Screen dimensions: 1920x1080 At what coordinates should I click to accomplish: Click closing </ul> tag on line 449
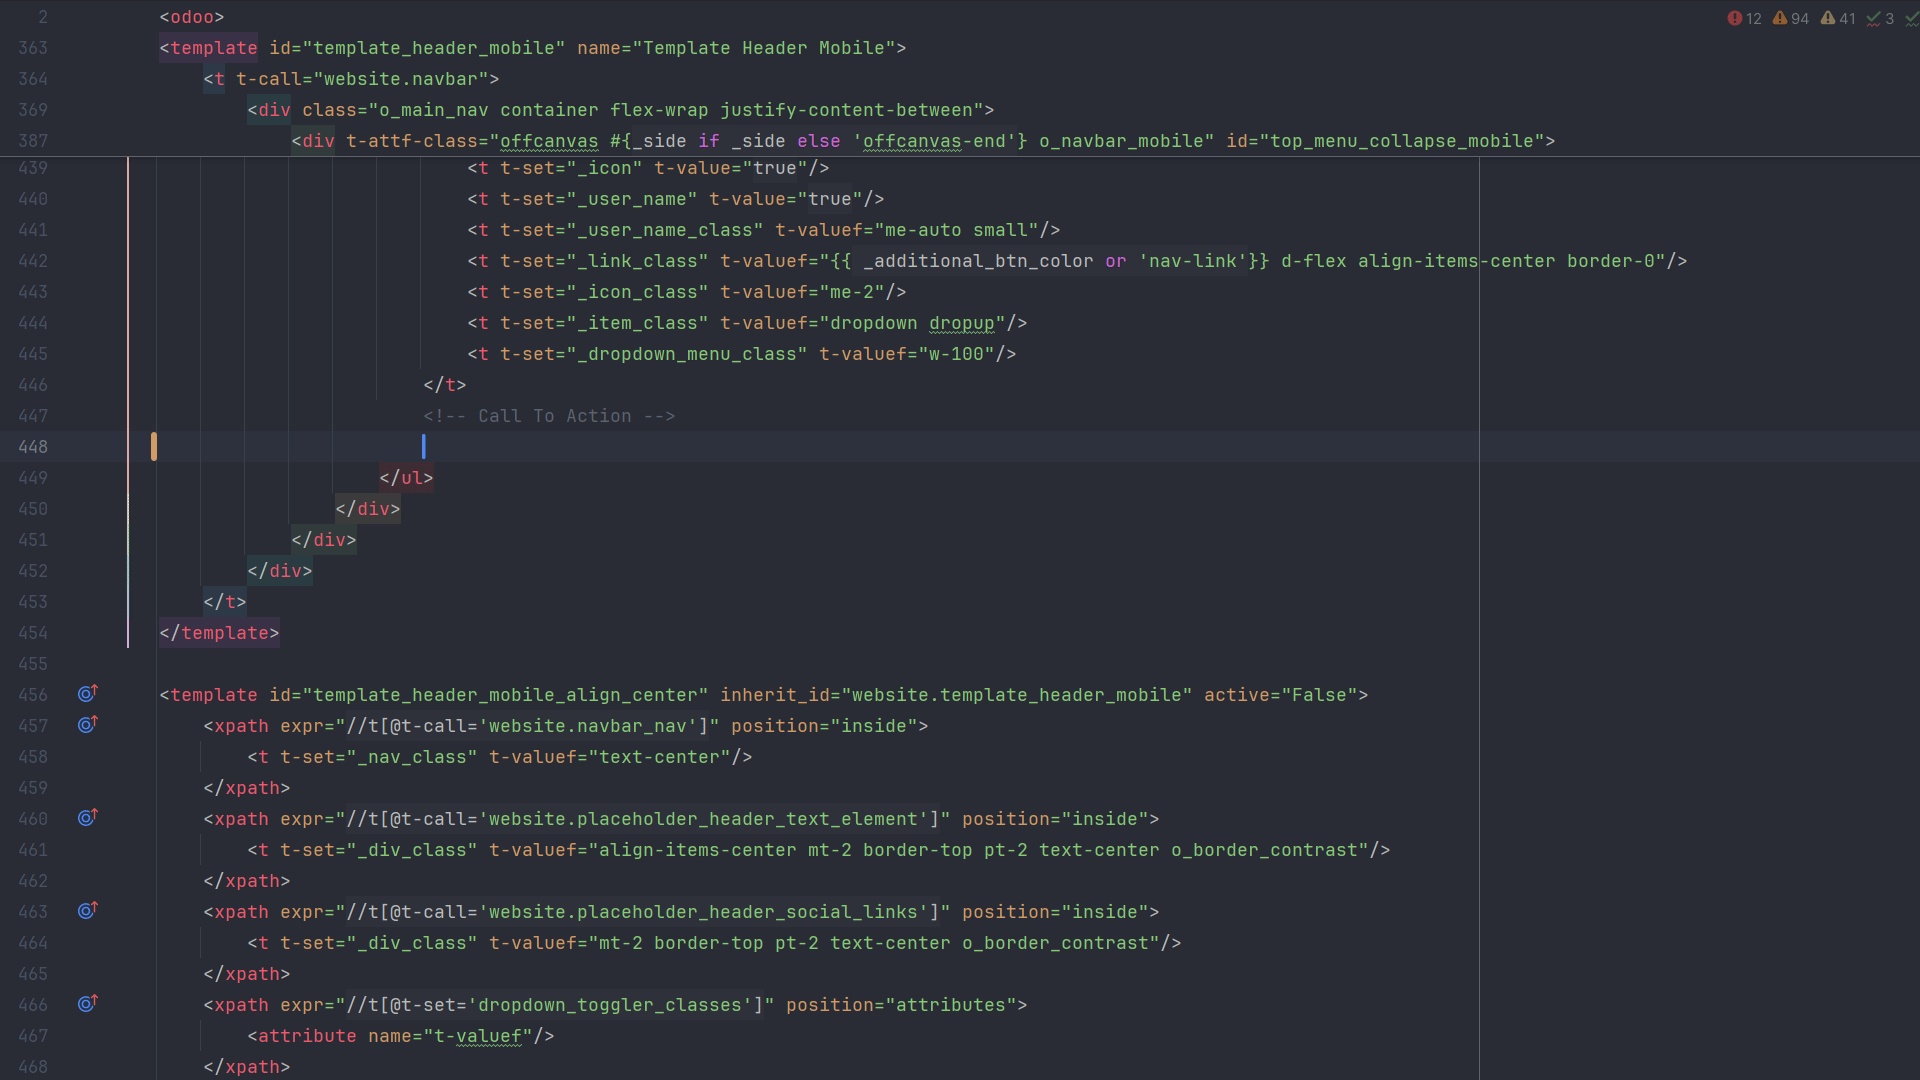click(x=406, y=478)
